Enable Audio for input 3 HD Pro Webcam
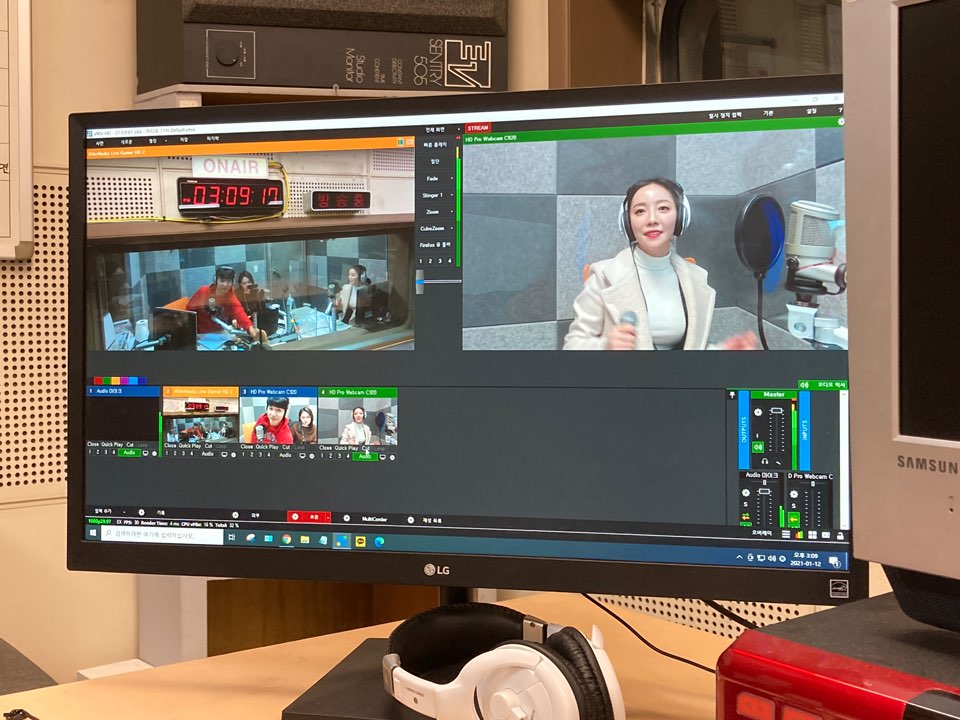Image resolution: width=960 pixels, height=720 pixels. 286,455
